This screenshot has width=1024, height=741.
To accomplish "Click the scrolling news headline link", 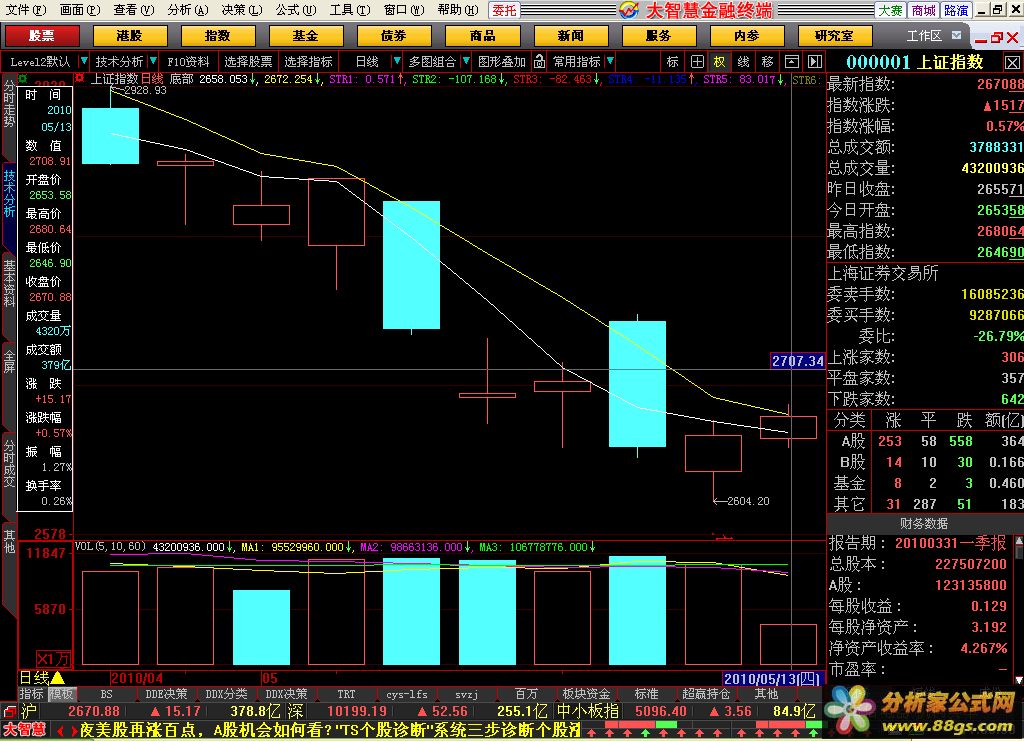I will tap(330, 730).
